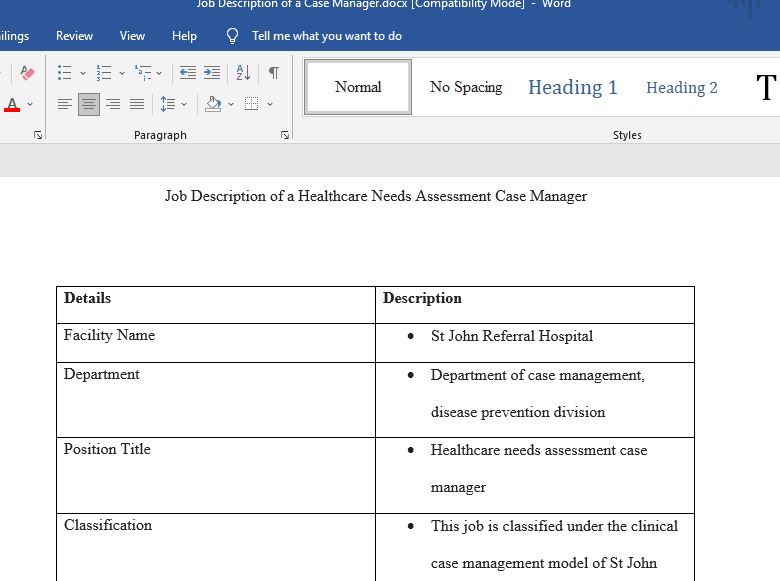This screenshot has height=581, width=780.
Task: Align text right
Action: [x=113, y=104]
